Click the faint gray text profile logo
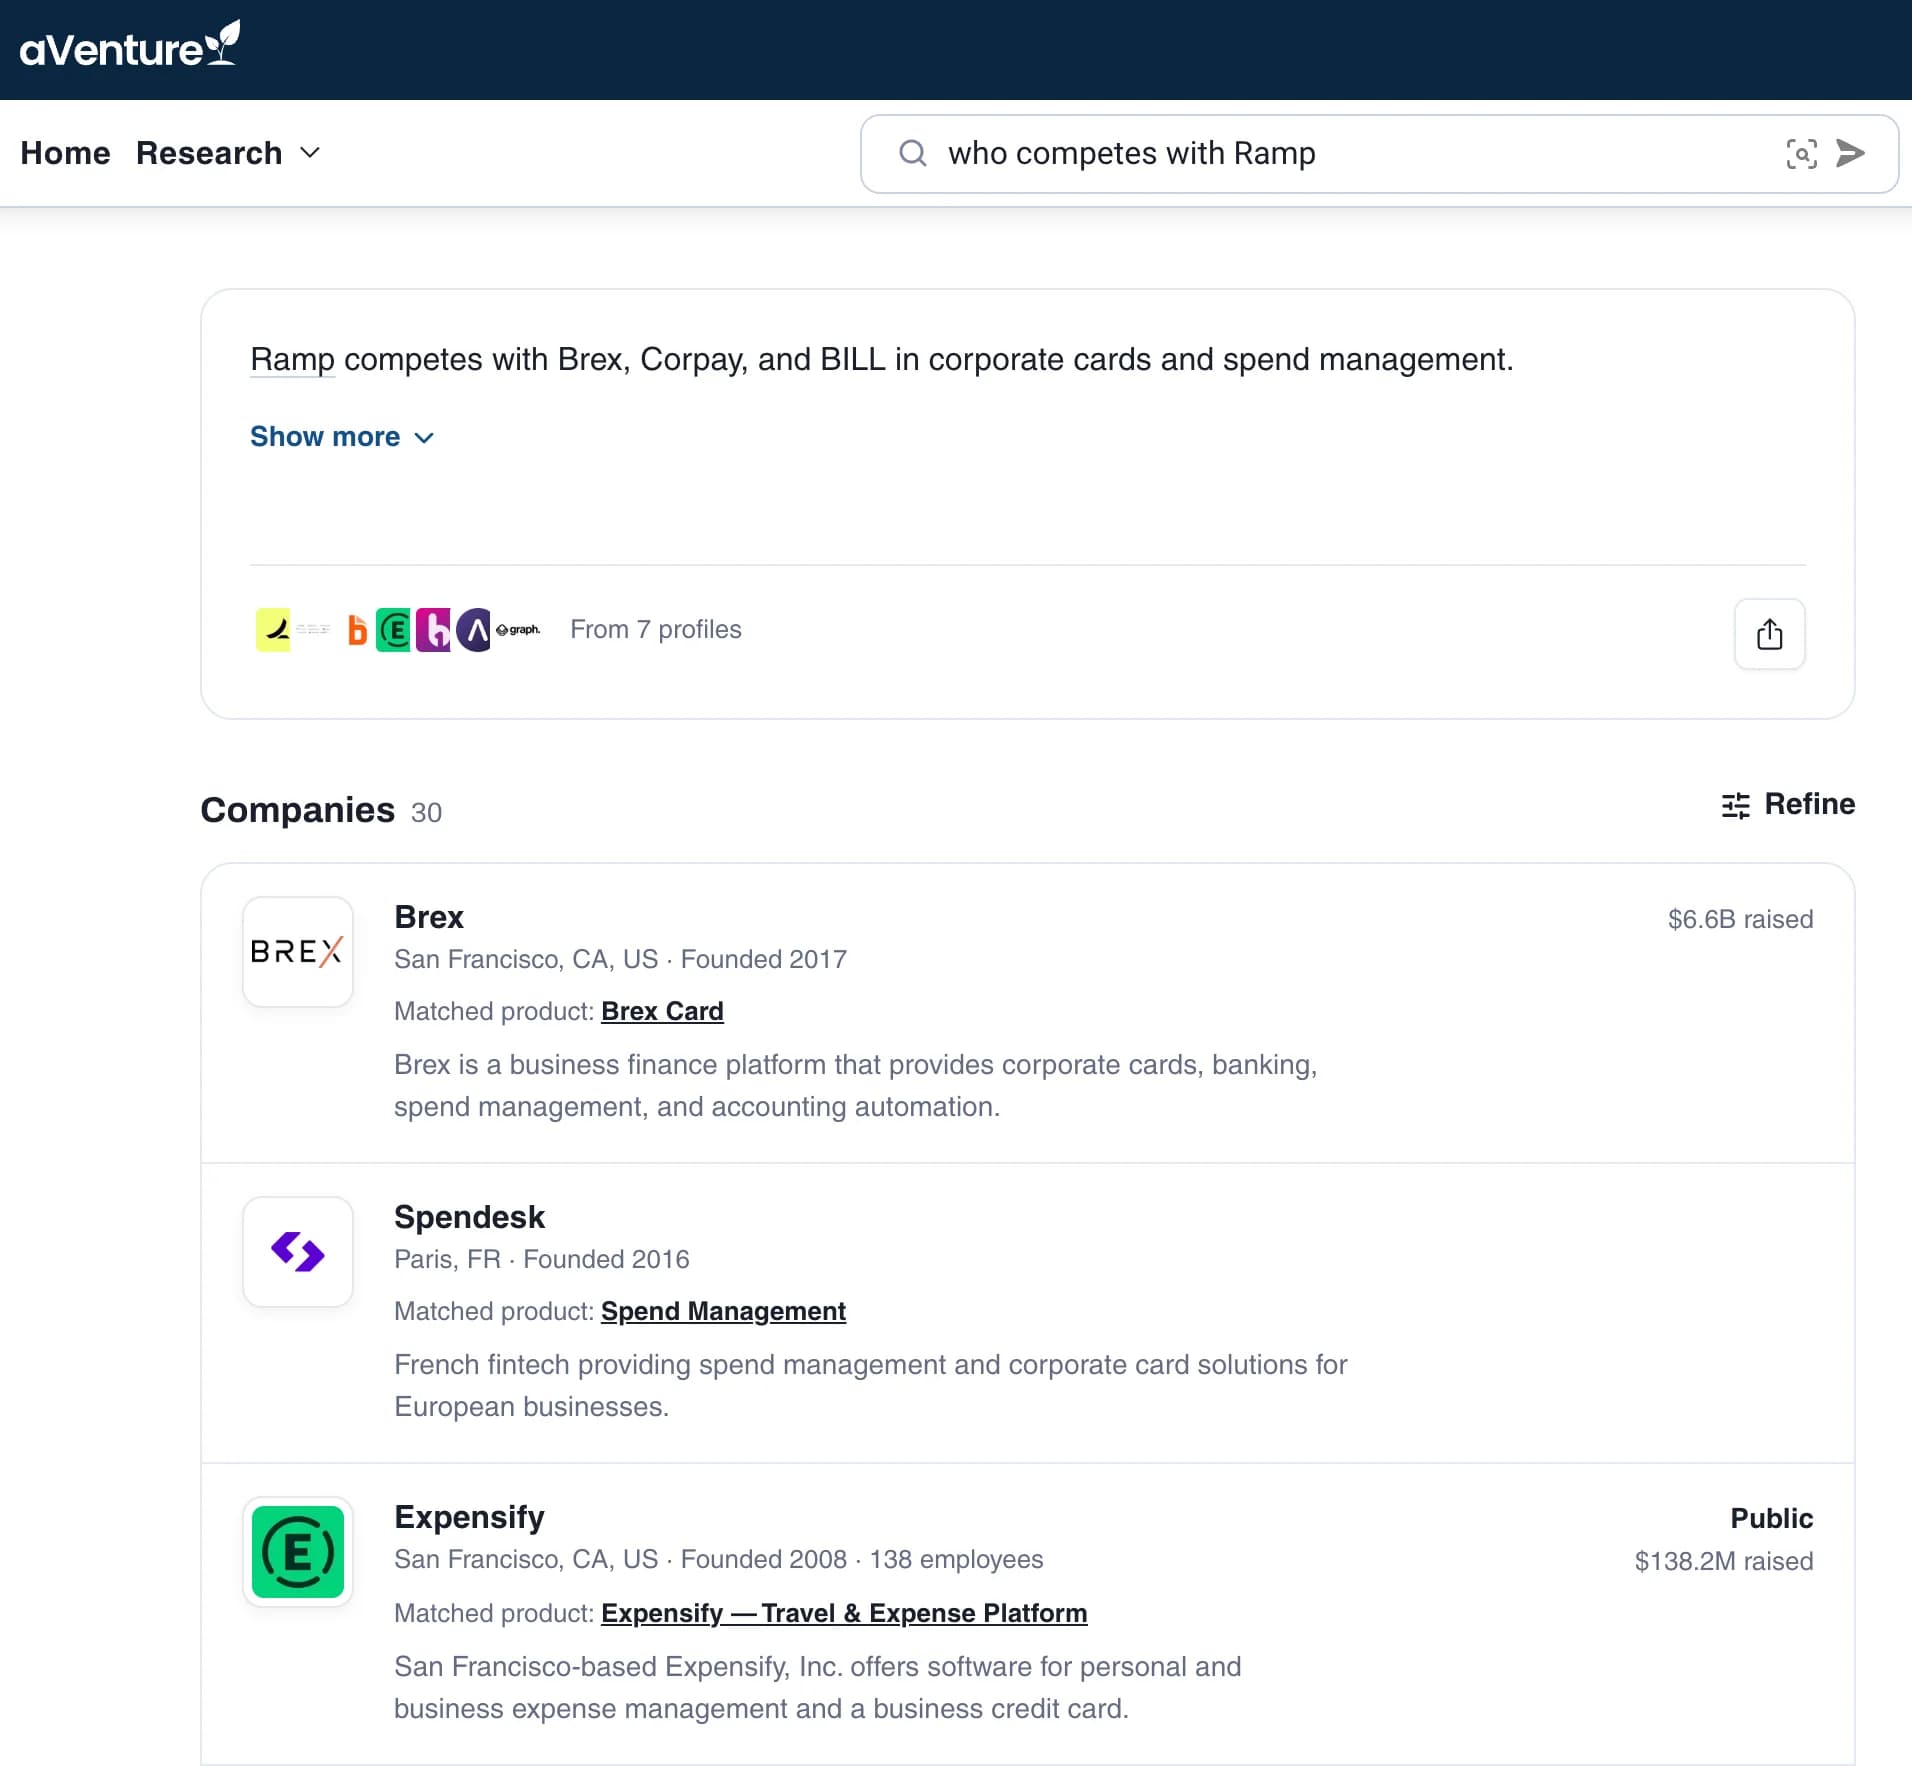This screenshot has width=1912, height=1766. 313,630
